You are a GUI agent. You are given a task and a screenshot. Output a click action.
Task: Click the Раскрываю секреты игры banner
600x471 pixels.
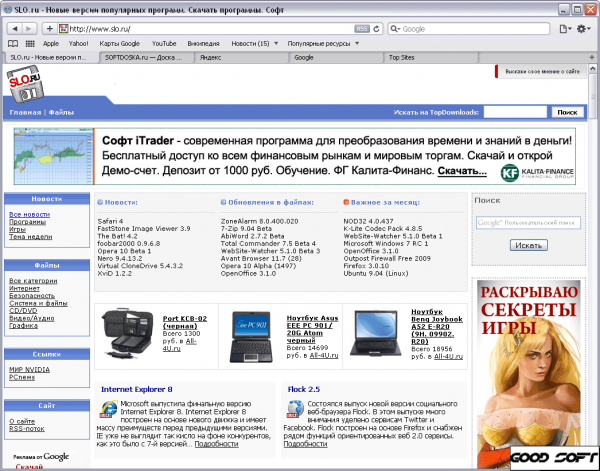(x=528, y=374)
